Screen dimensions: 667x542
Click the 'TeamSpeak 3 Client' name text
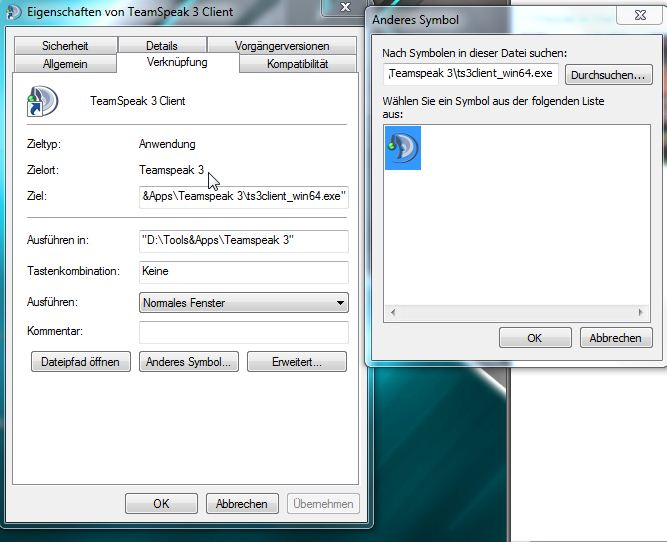(137, 101)
